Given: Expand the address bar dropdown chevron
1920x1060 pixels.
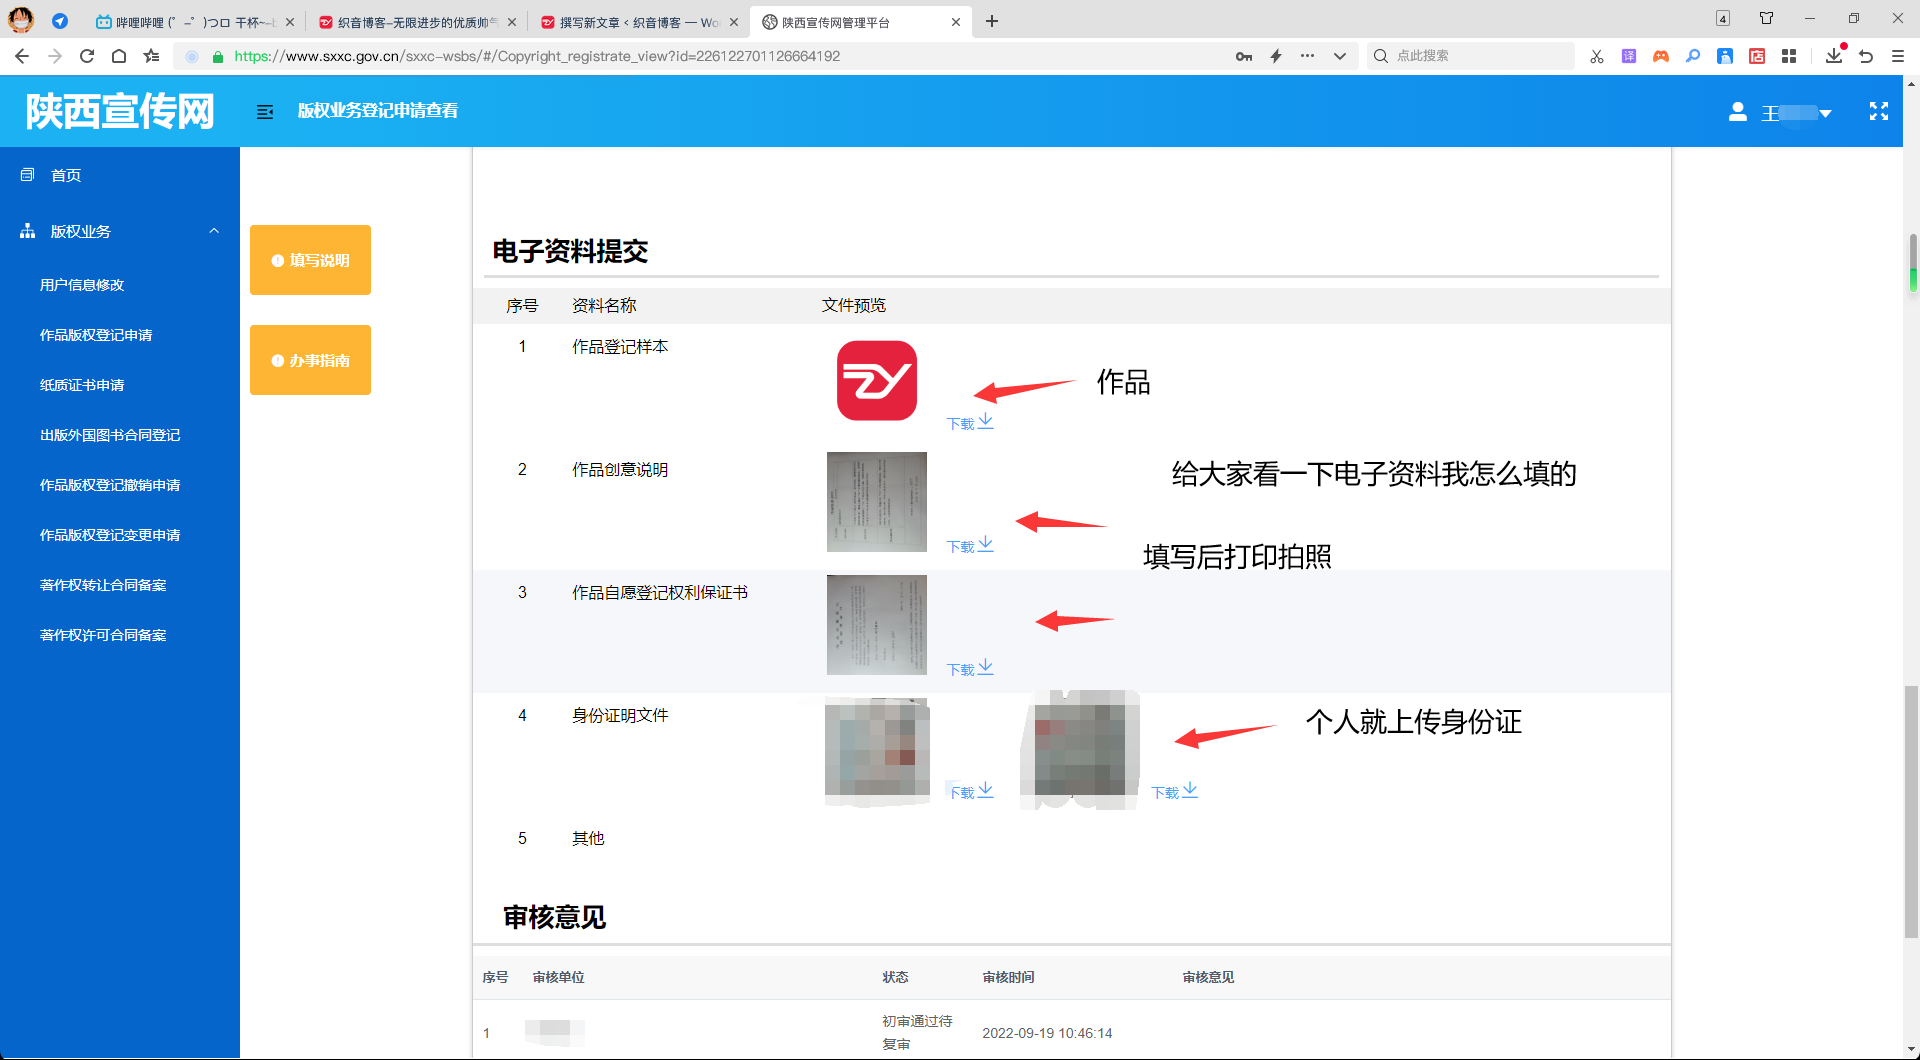Looking at the screenshot, I should 1339,56.
